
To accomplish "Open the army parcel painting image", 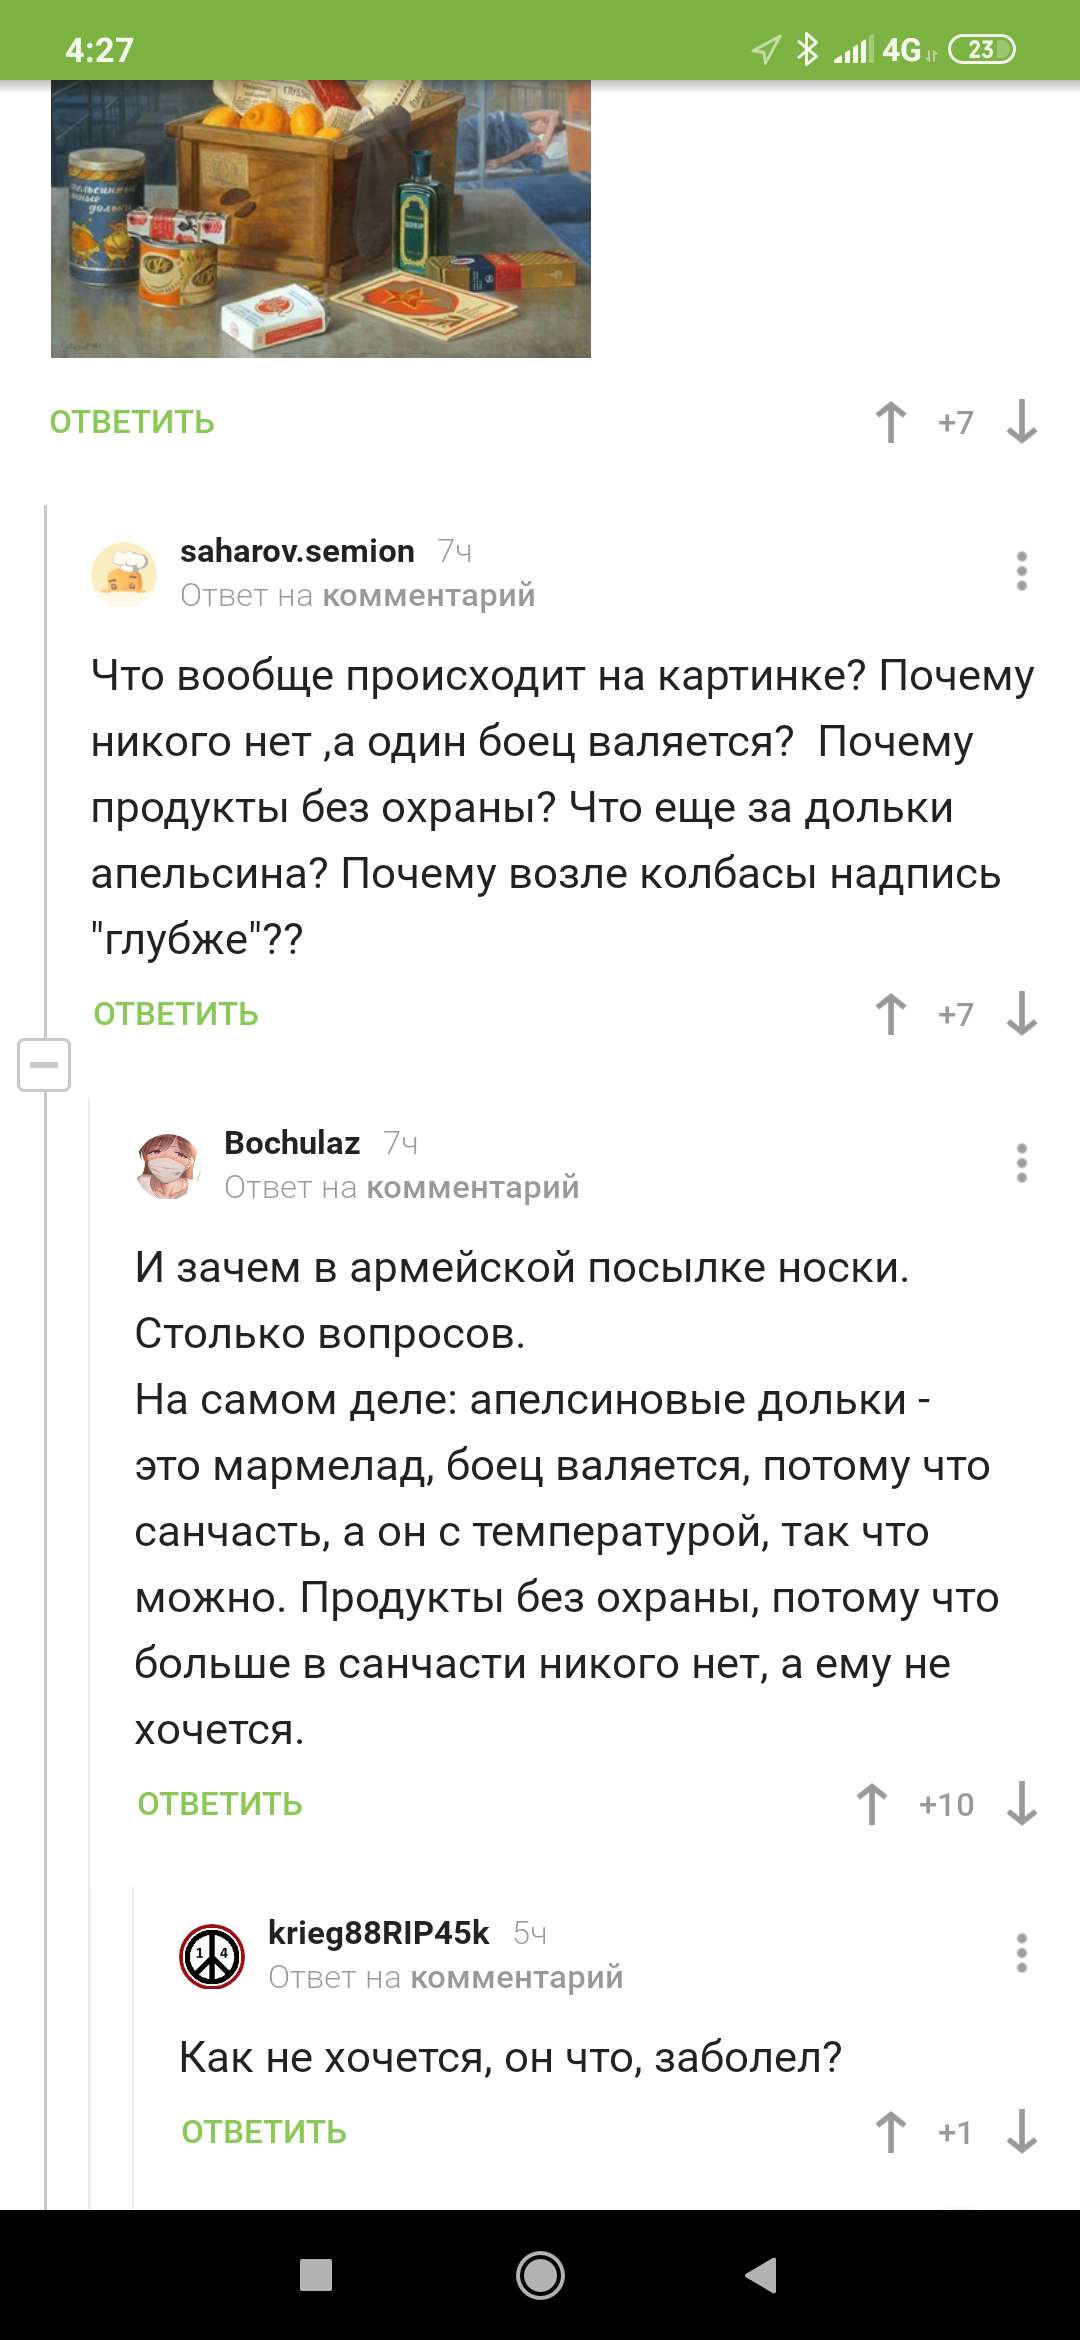I will coord(320,218).
